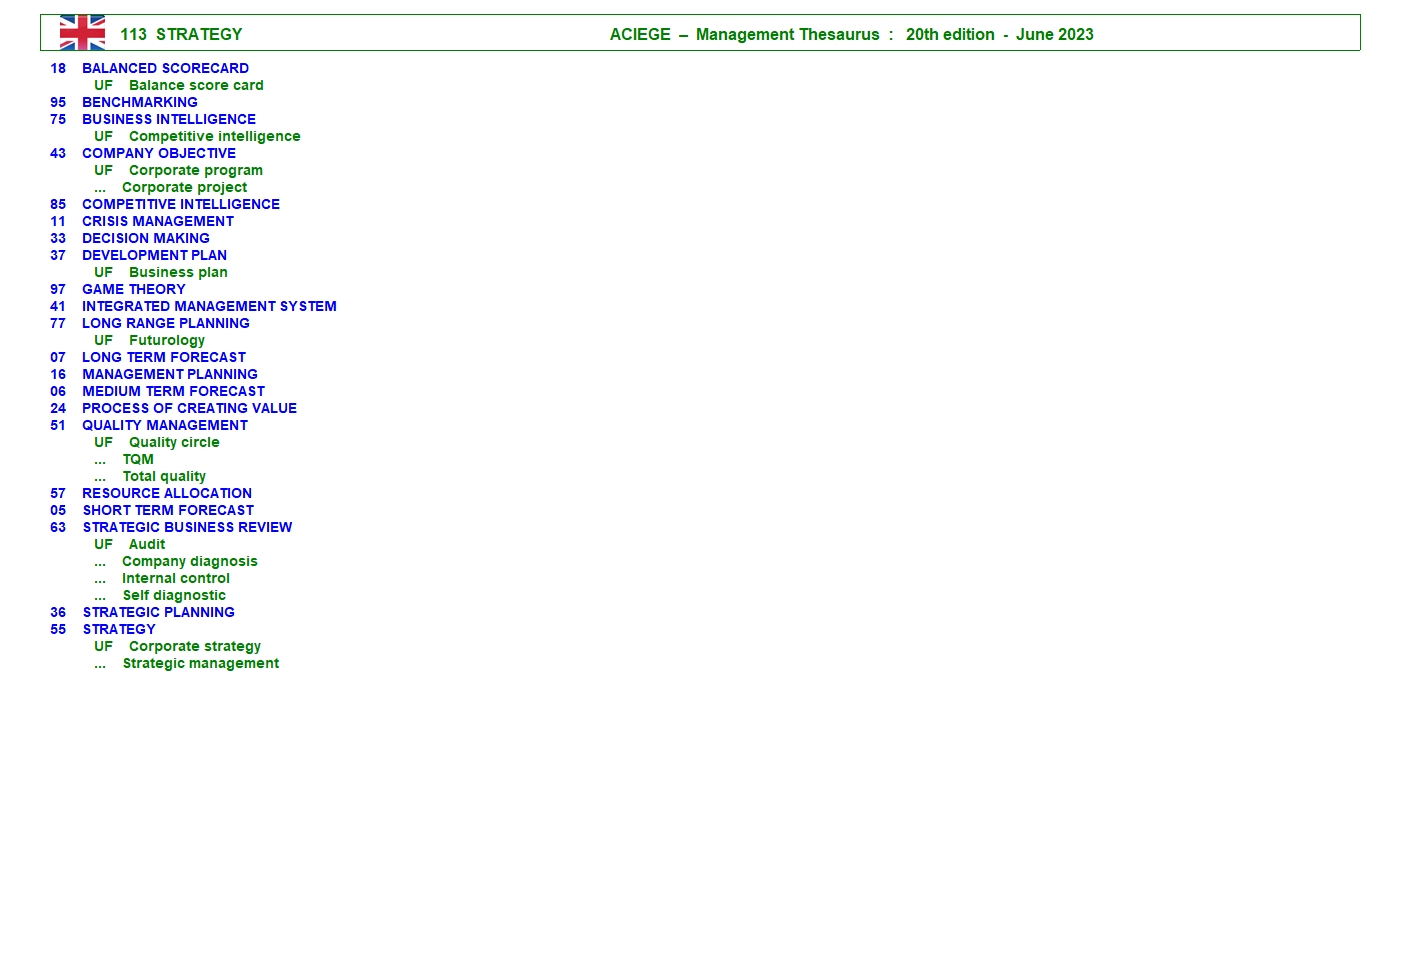Viewport: 1410px width, 980px height.
Task: Select the GAME THEORY term
Action: (133, 289)
